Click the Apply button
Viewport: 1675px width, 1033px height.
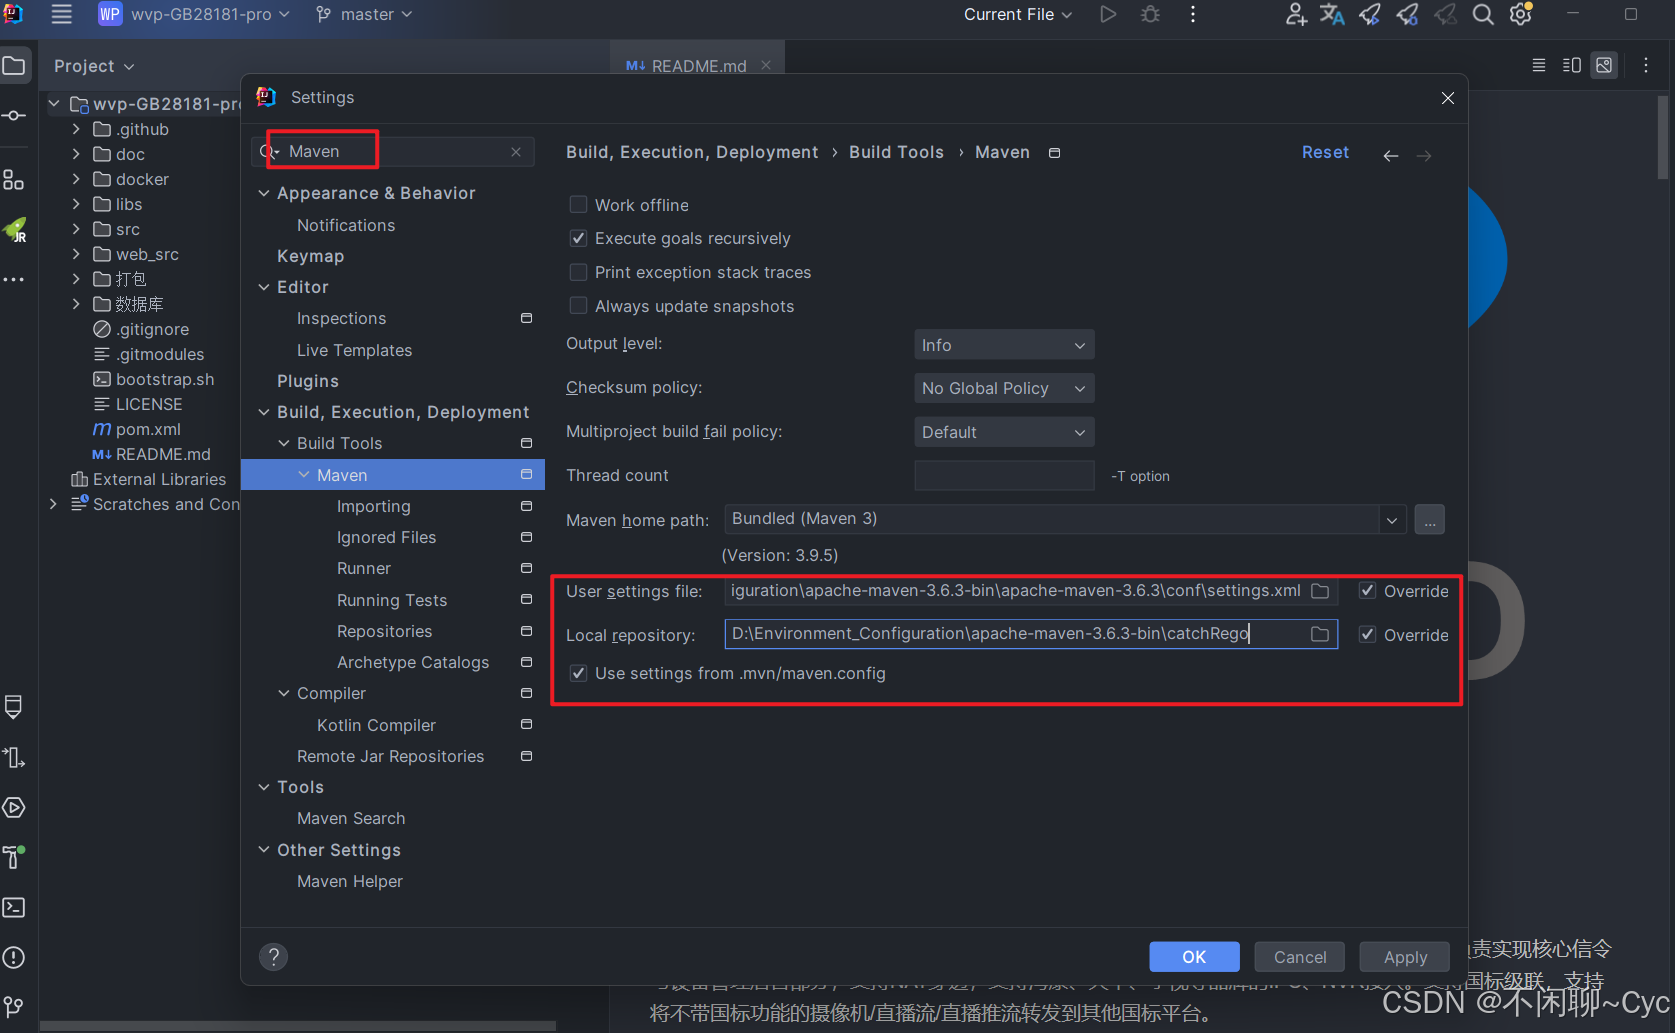[x=1404, y=956]
